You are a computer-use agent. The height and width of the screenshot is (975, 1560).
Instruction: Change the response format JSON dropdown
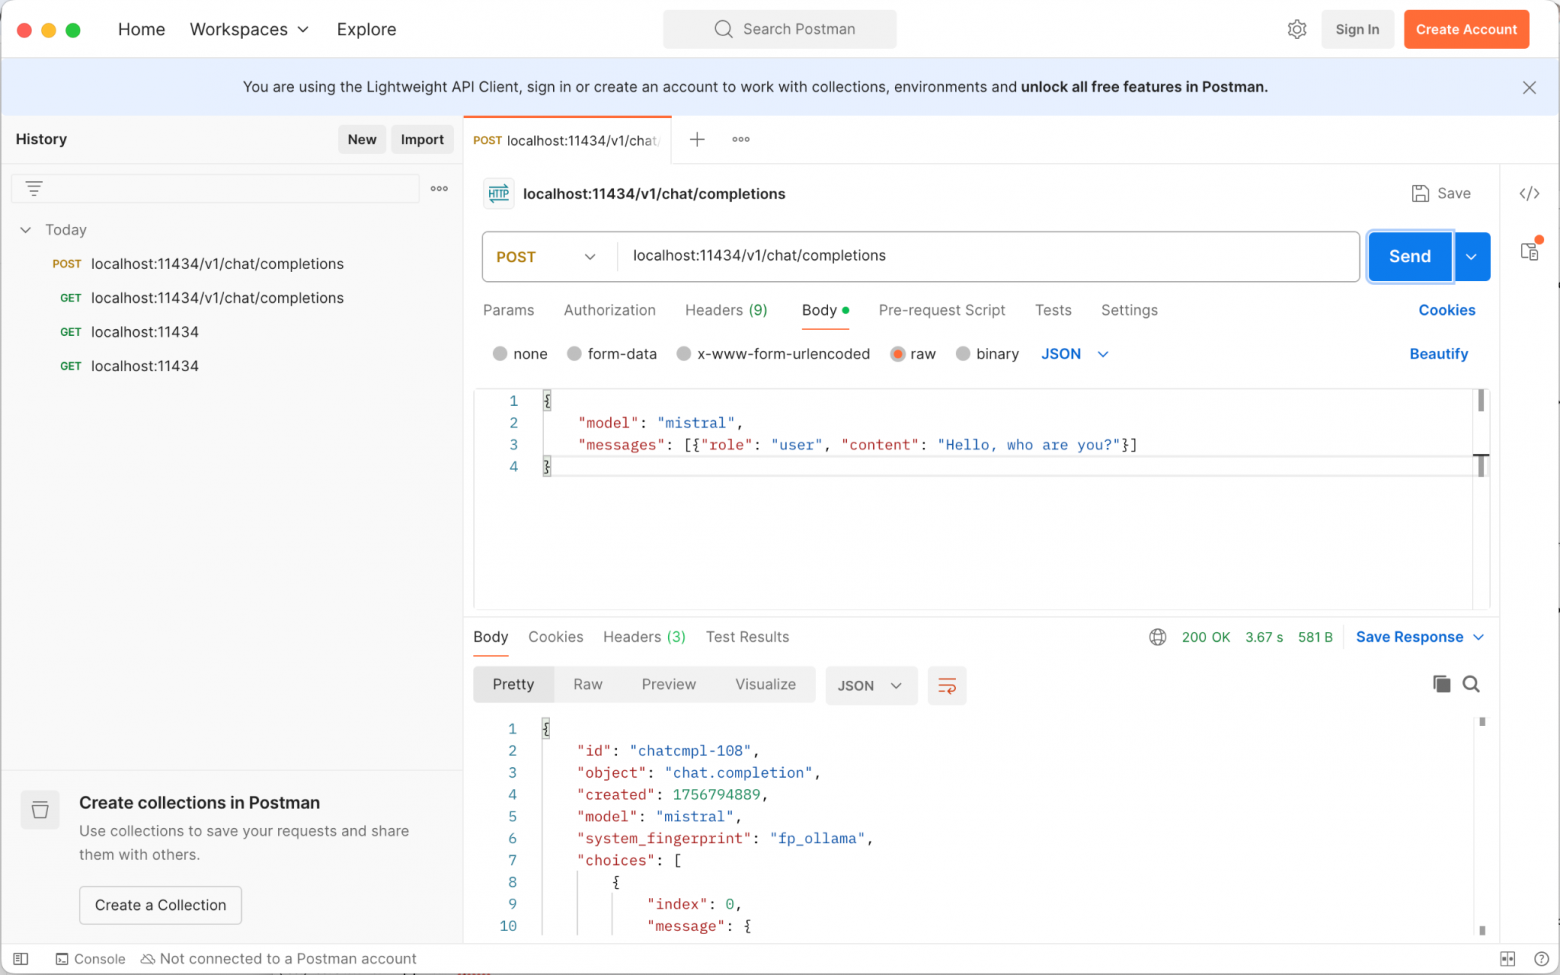[x=871, y=686]
